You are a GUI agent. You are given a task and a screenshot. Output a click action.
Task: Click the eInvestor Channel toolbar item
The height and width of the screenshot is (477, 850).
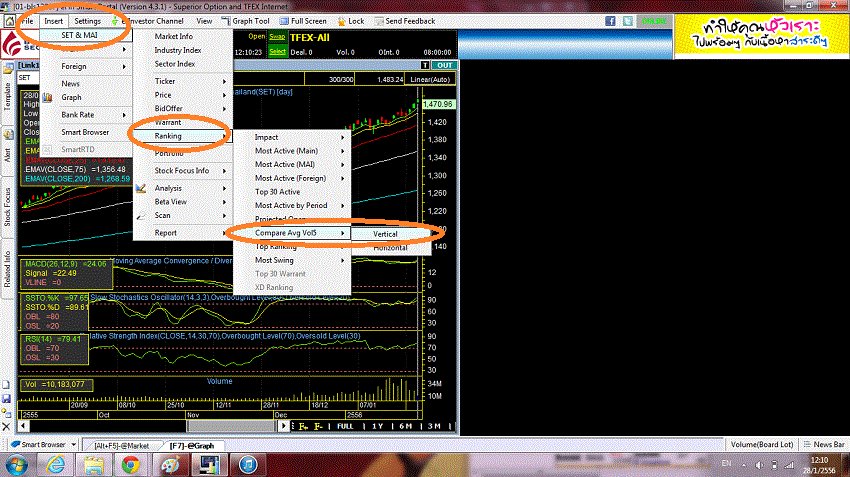(149, 21)
